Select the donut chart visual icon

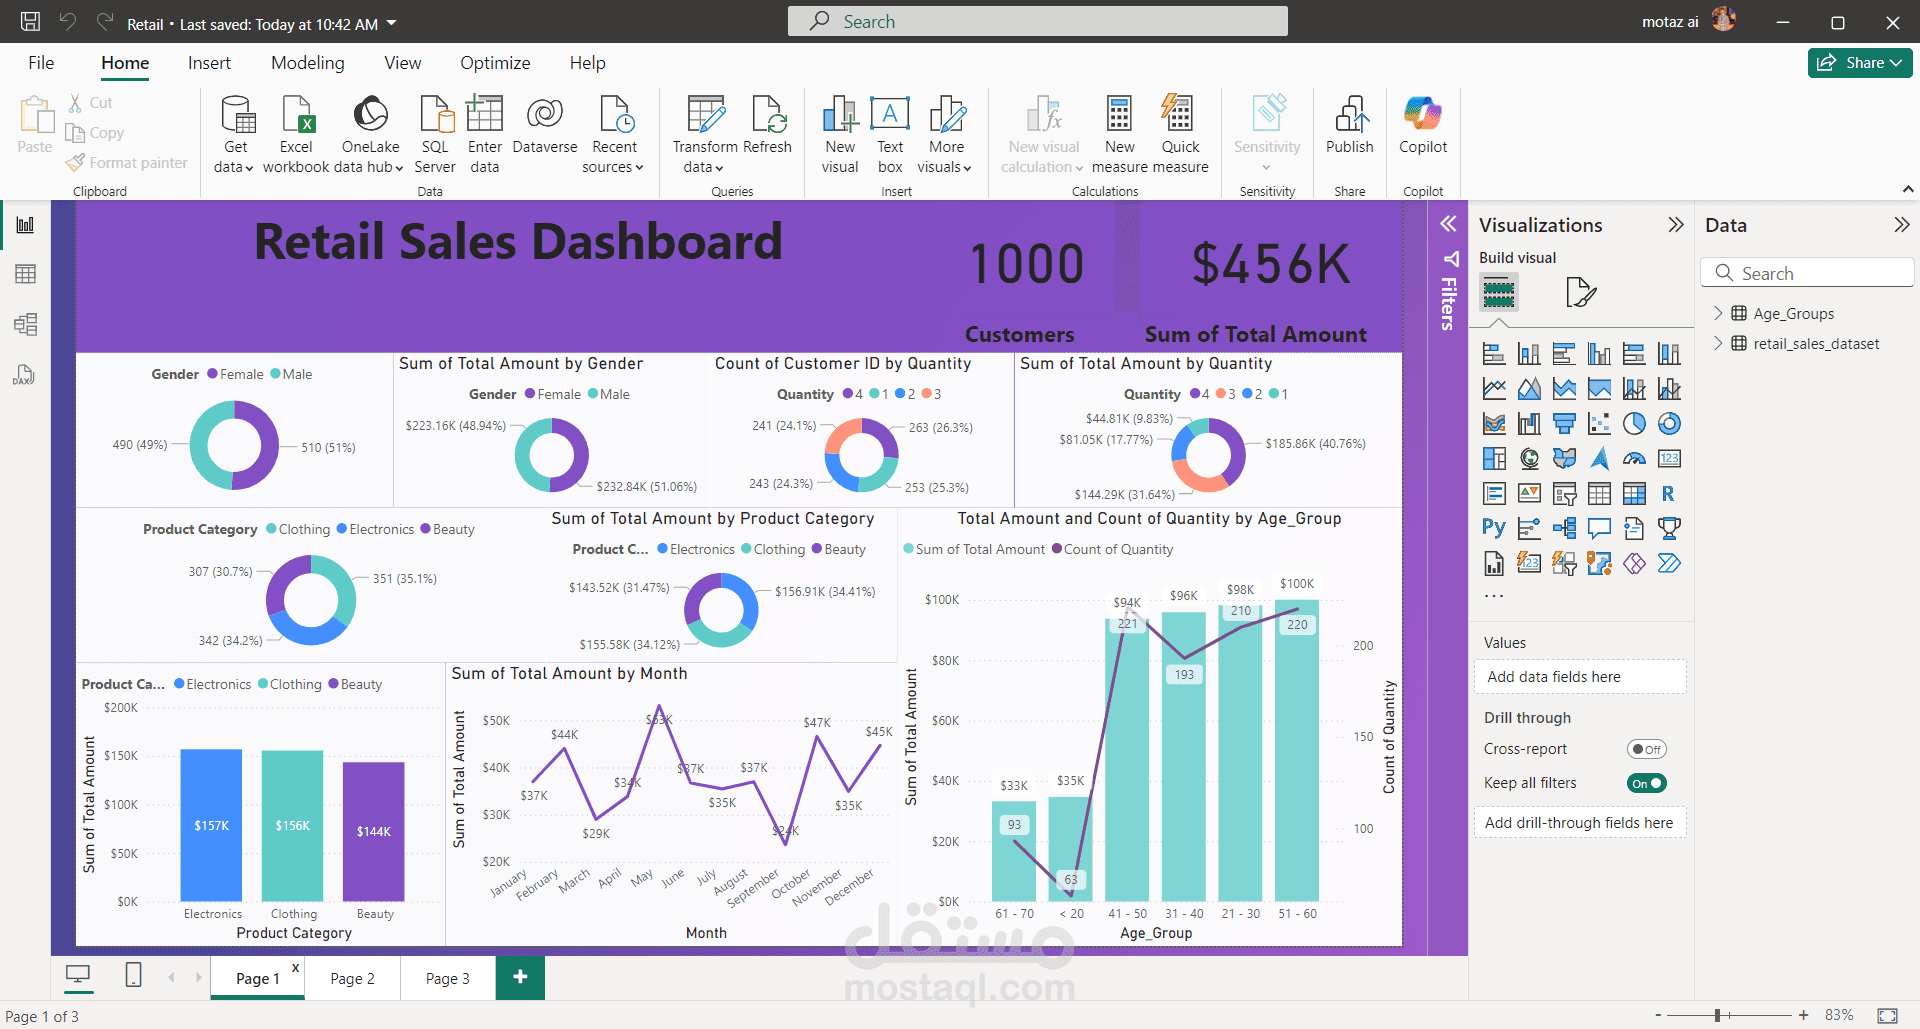pyautogui.click(x=1669, y=423)
